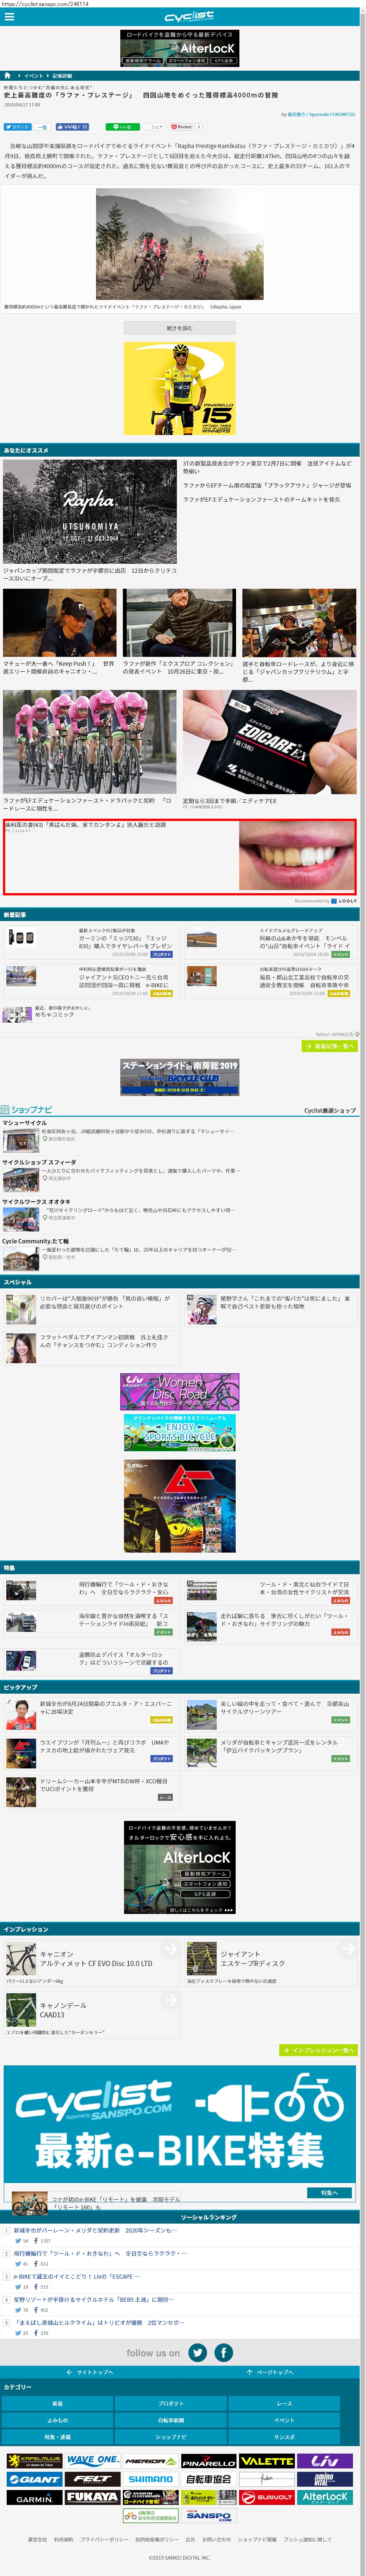The width and height of the screenshot is (366, 2576).
Task: Open イベント breadcrumb link
Action: click(x=33, y=75)
